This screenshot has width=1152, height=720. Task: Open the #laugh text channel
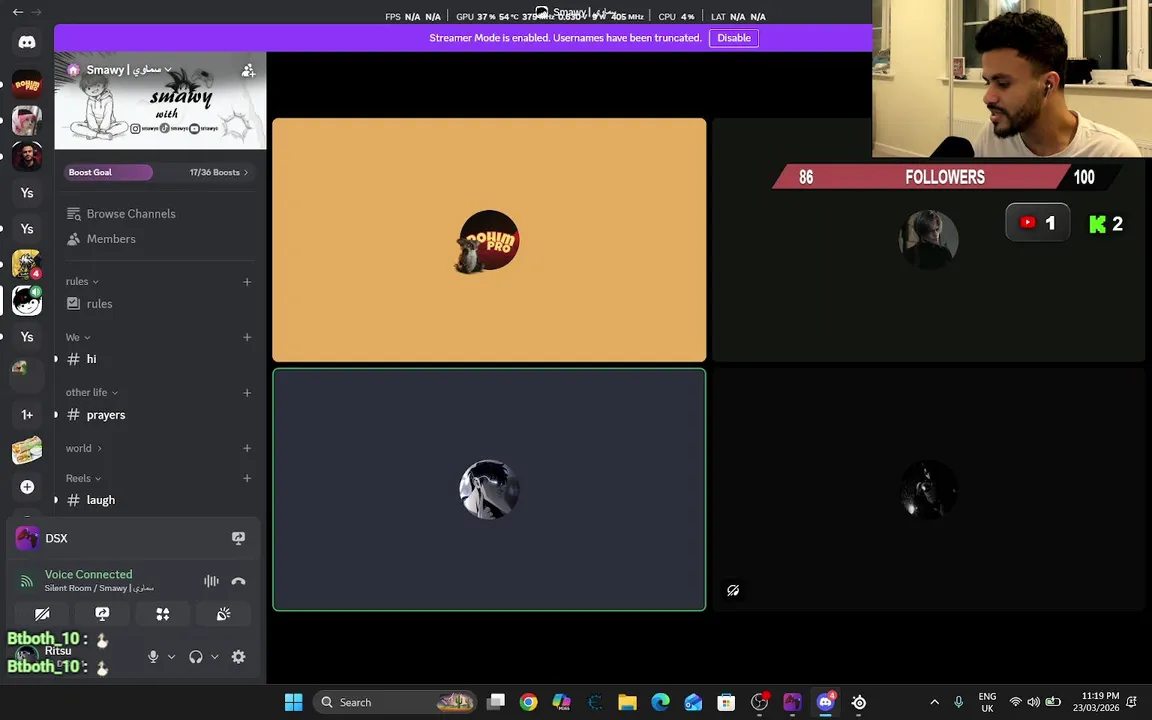pos(159,500)
